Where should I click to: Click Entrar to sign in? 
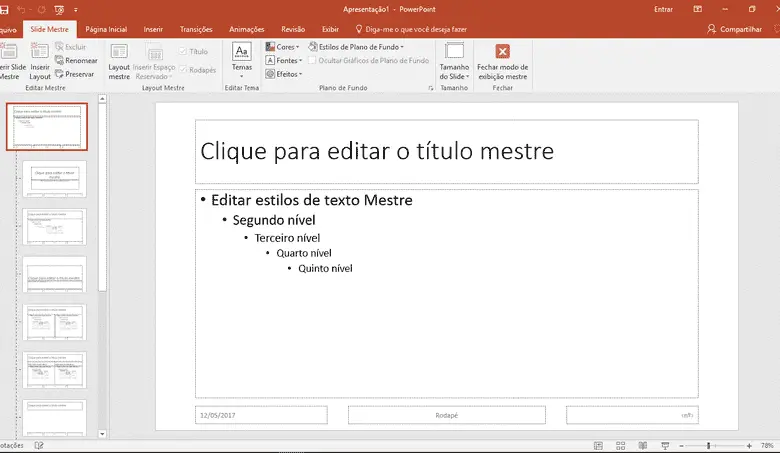663,9
